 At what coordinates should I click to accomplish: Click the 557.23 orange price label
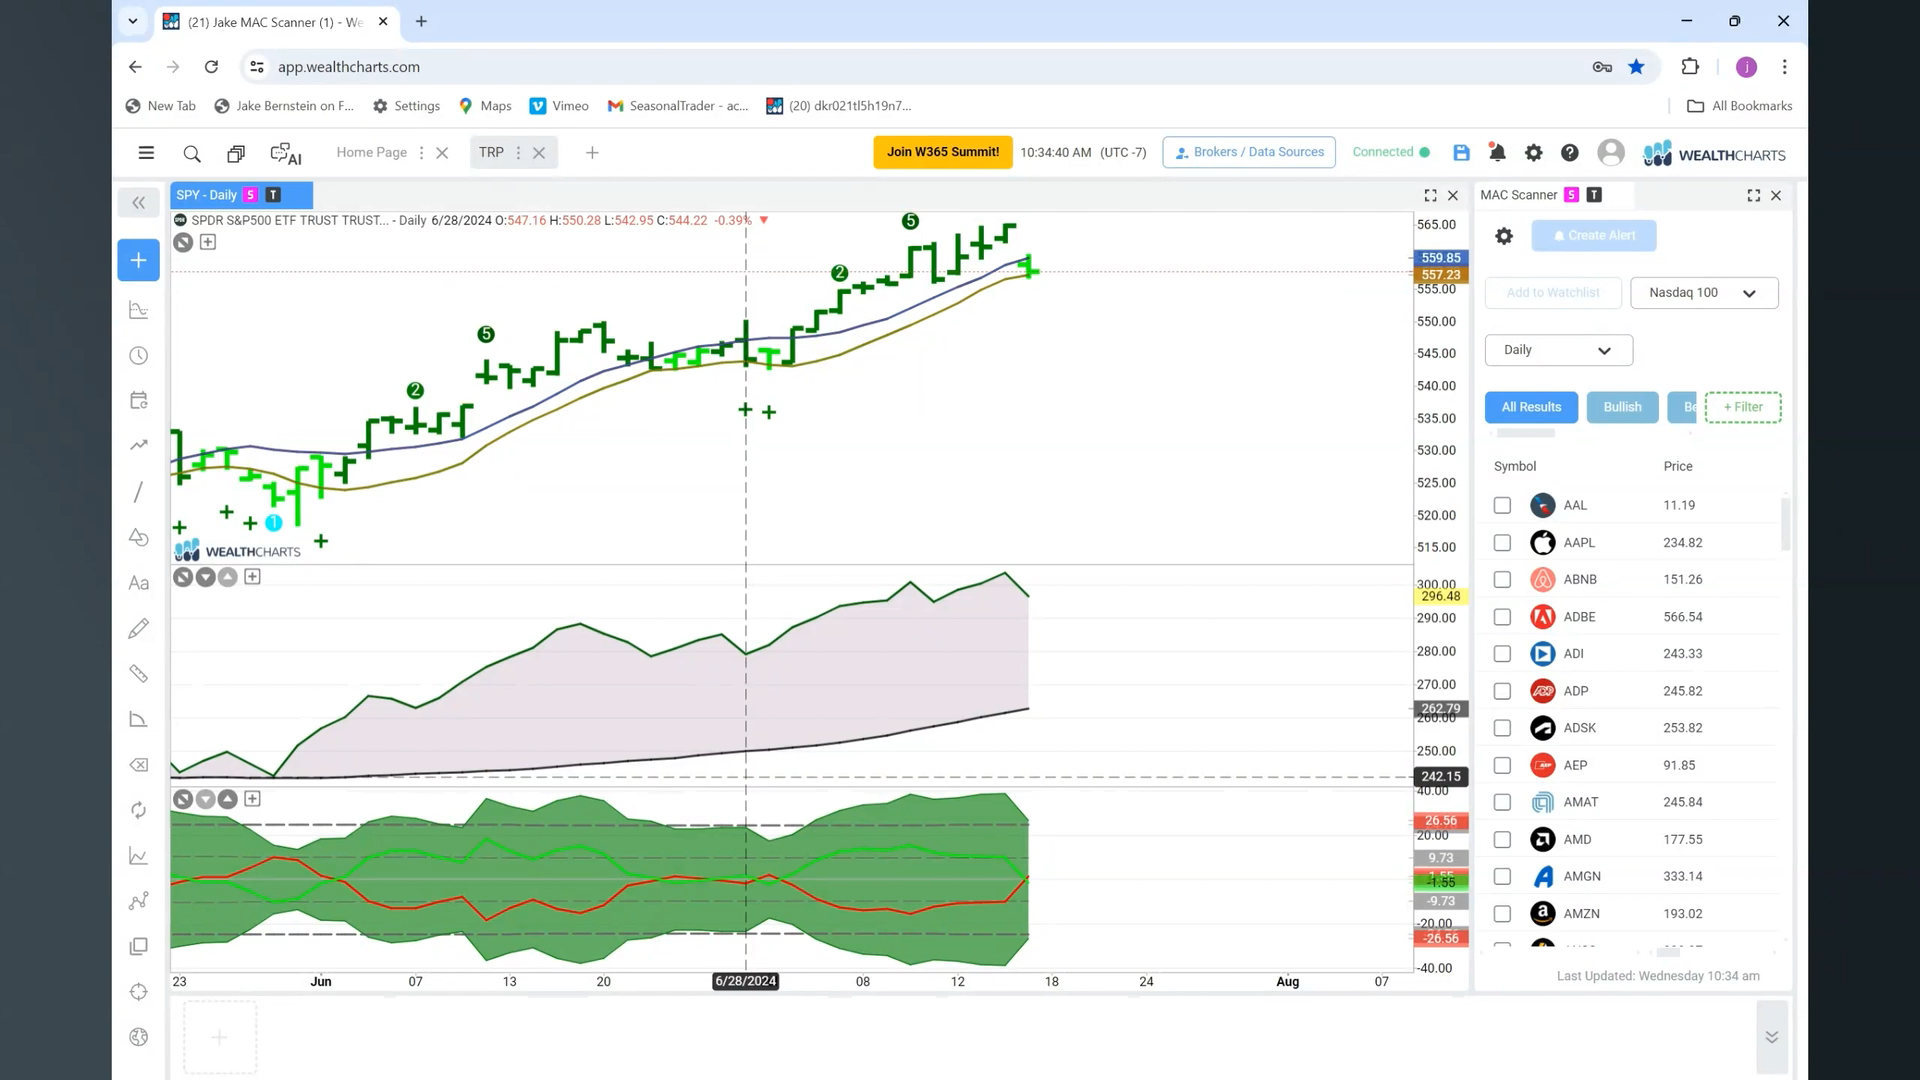(1440, 275)
